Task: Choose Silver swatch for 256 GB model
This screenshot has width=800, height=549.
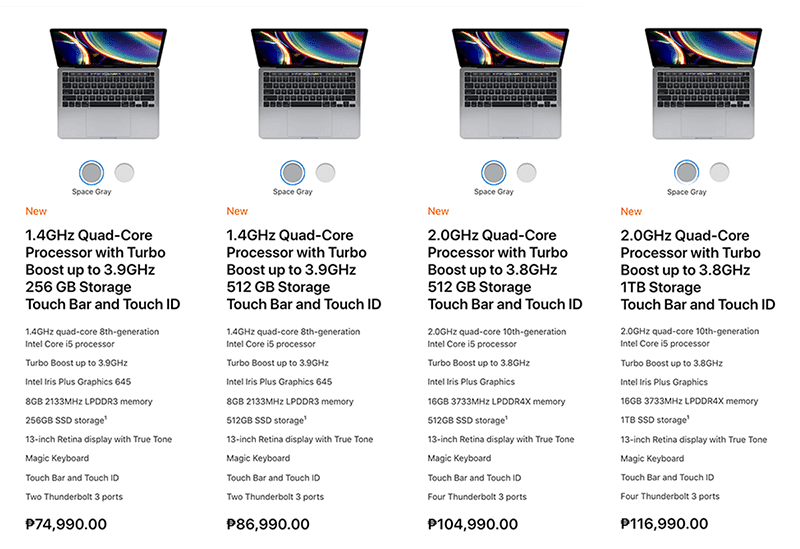Action: coord(124,172)
